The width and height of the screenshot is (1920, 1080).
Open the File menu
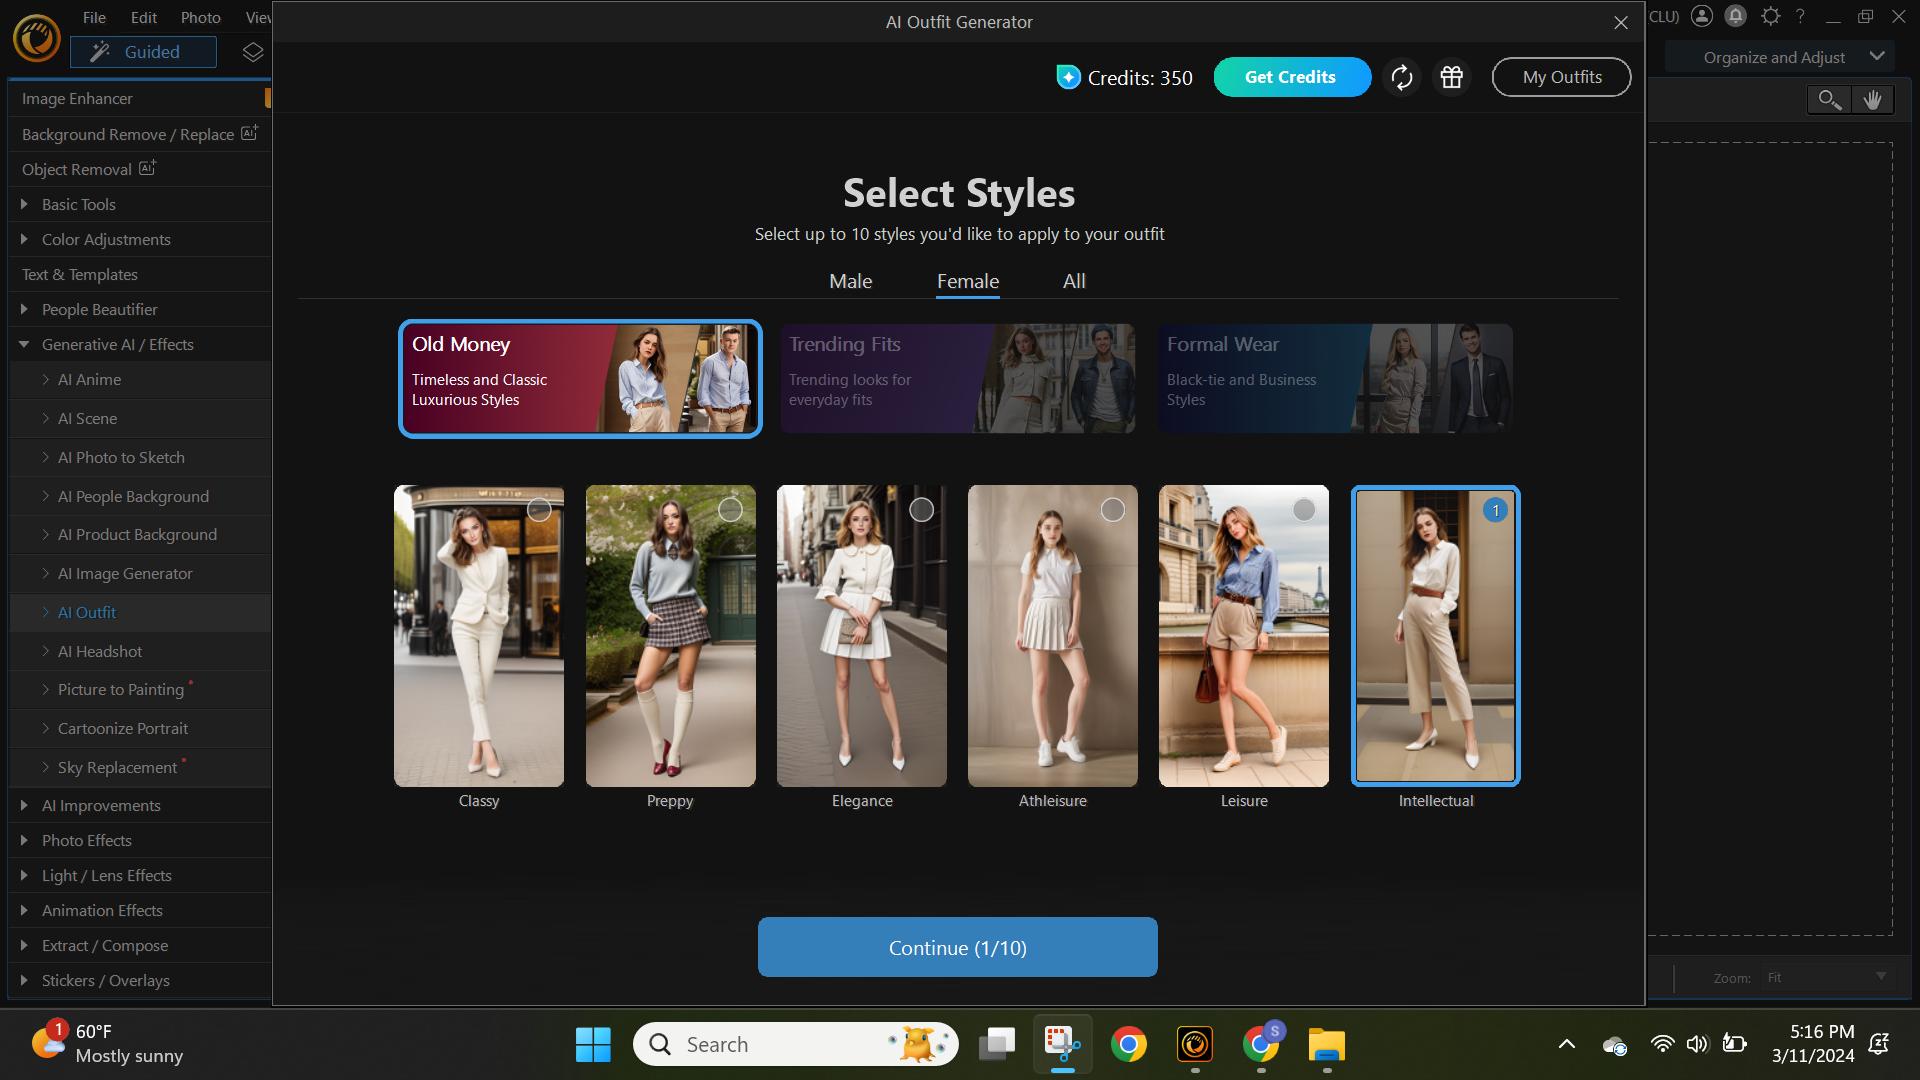tap(94, 17)
